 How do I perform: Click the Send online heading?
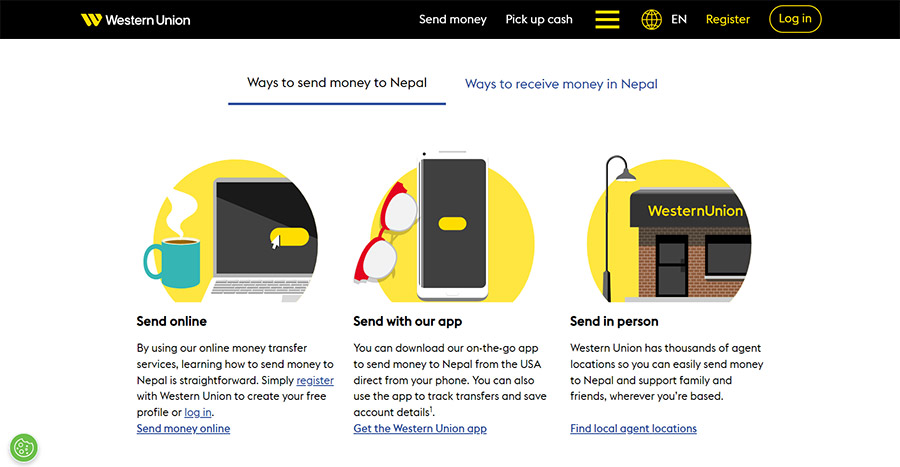[x=172, y=321]
